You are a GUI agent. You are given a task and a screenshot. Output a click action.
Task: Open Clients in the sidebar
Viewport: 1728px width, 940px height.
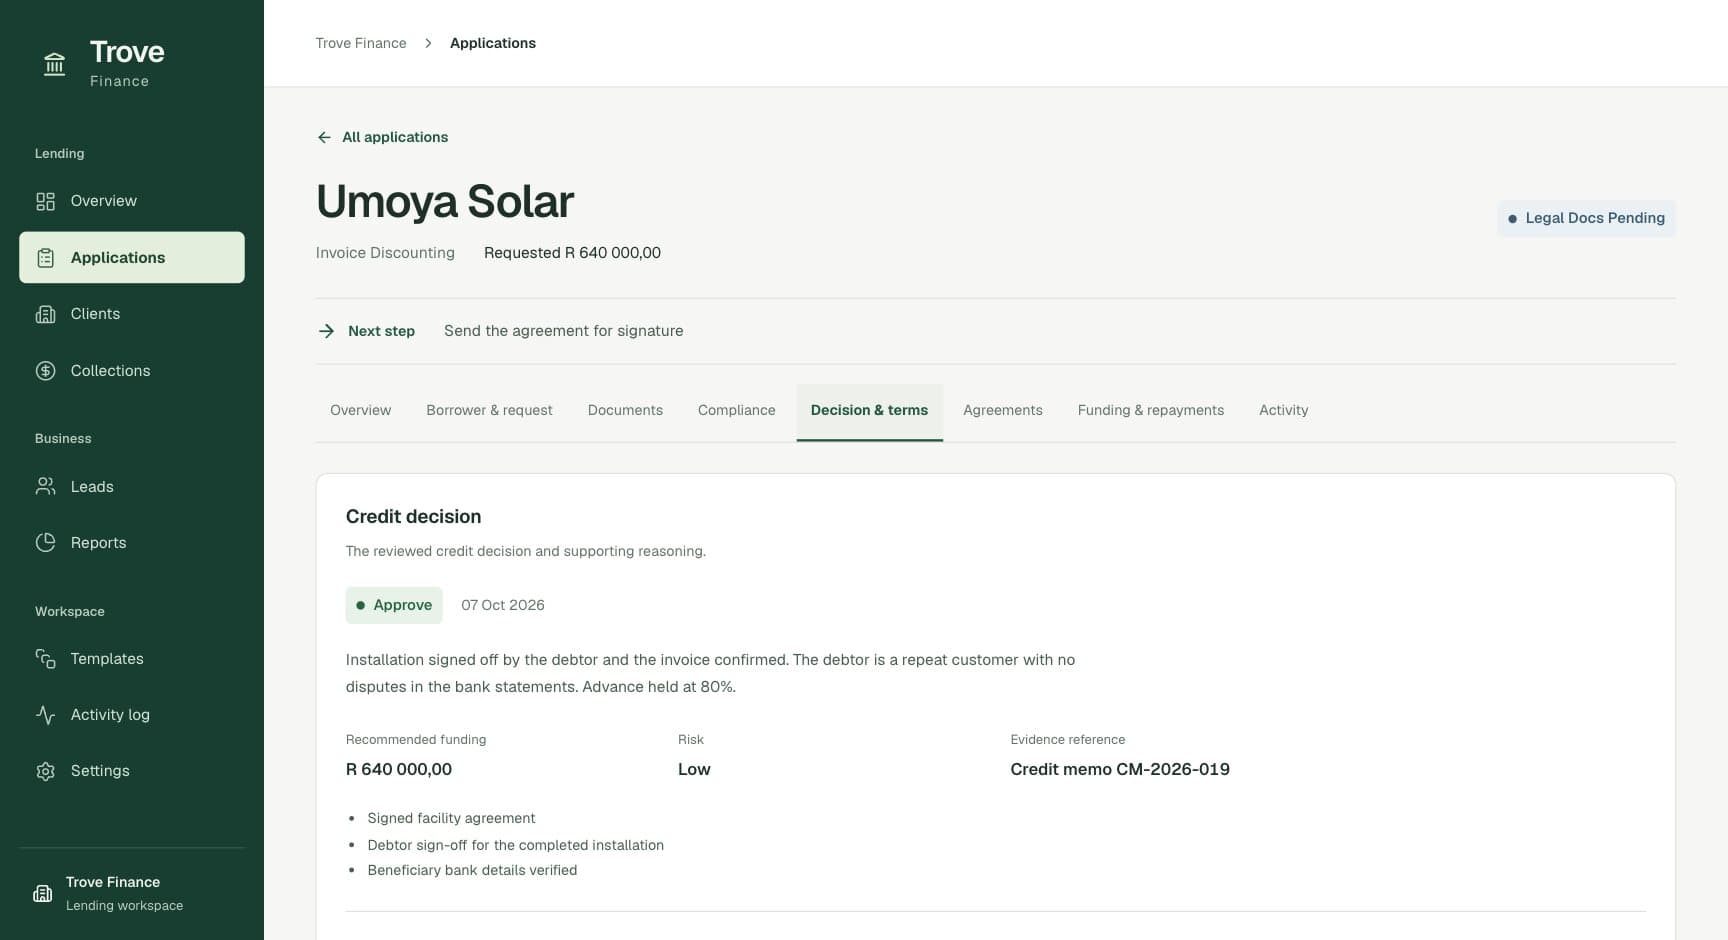click(132, 314)
